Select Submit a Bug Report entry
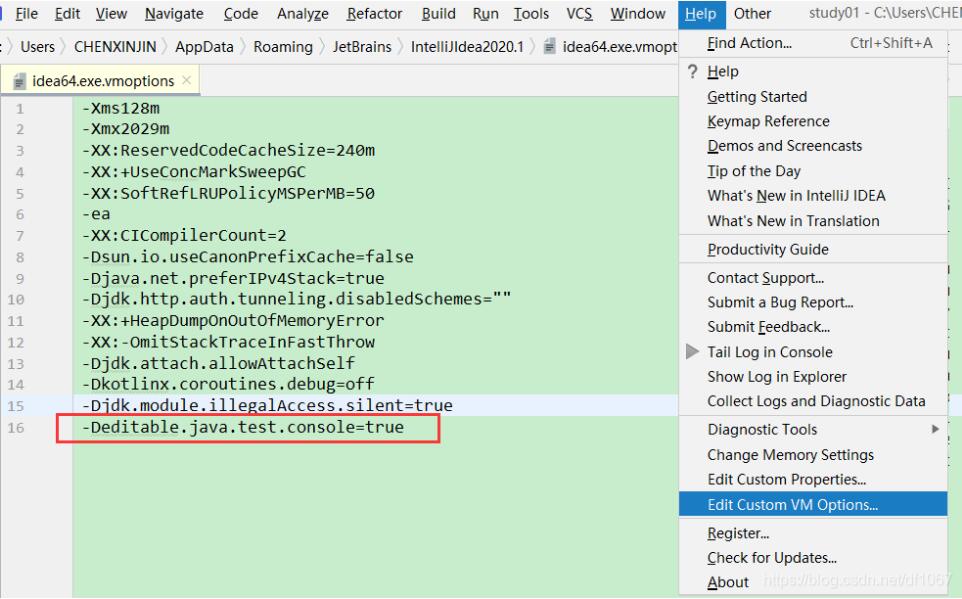Image resolution: width=962 pixels, height=599 pixels. tap(780, 302)
